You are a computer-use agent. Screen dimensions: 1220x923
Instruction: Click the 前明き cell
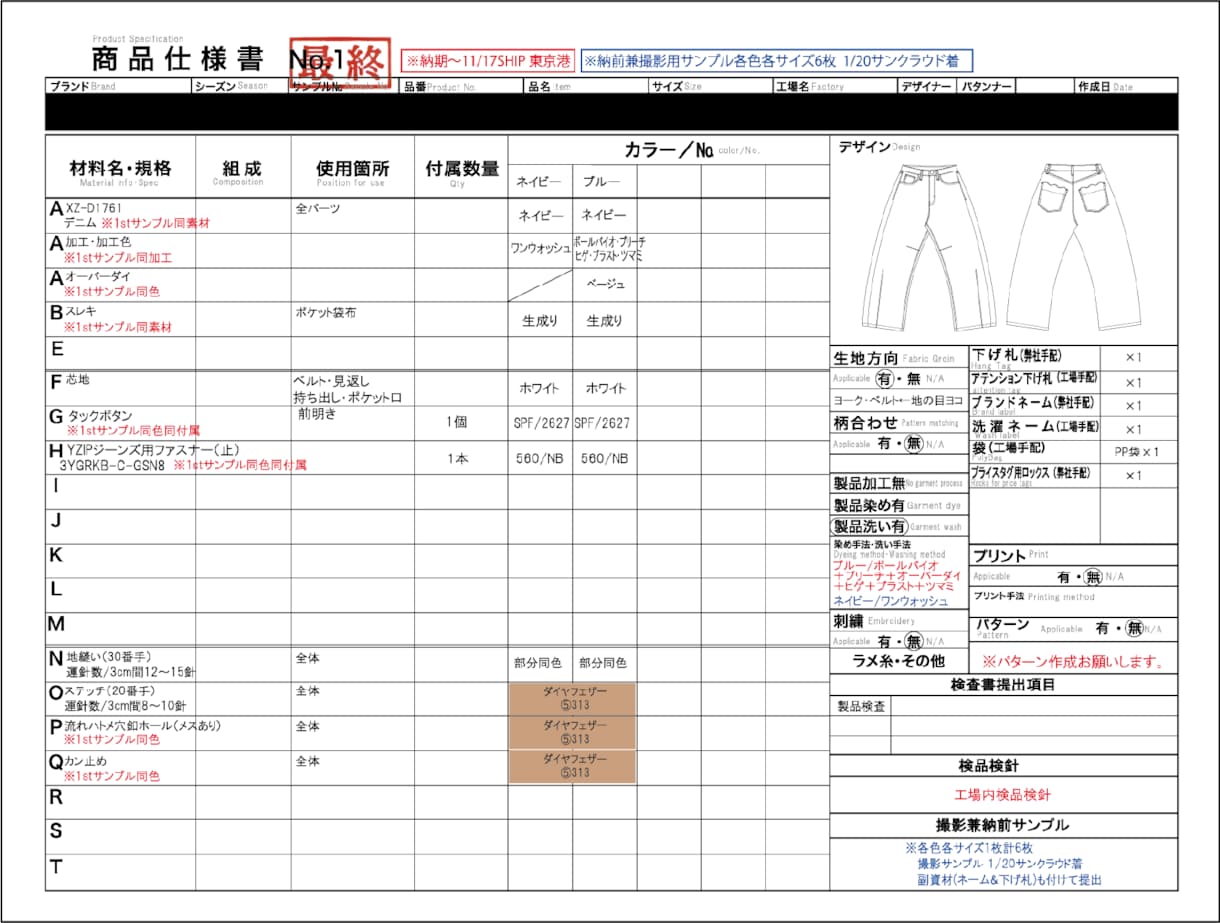[317, 413]
